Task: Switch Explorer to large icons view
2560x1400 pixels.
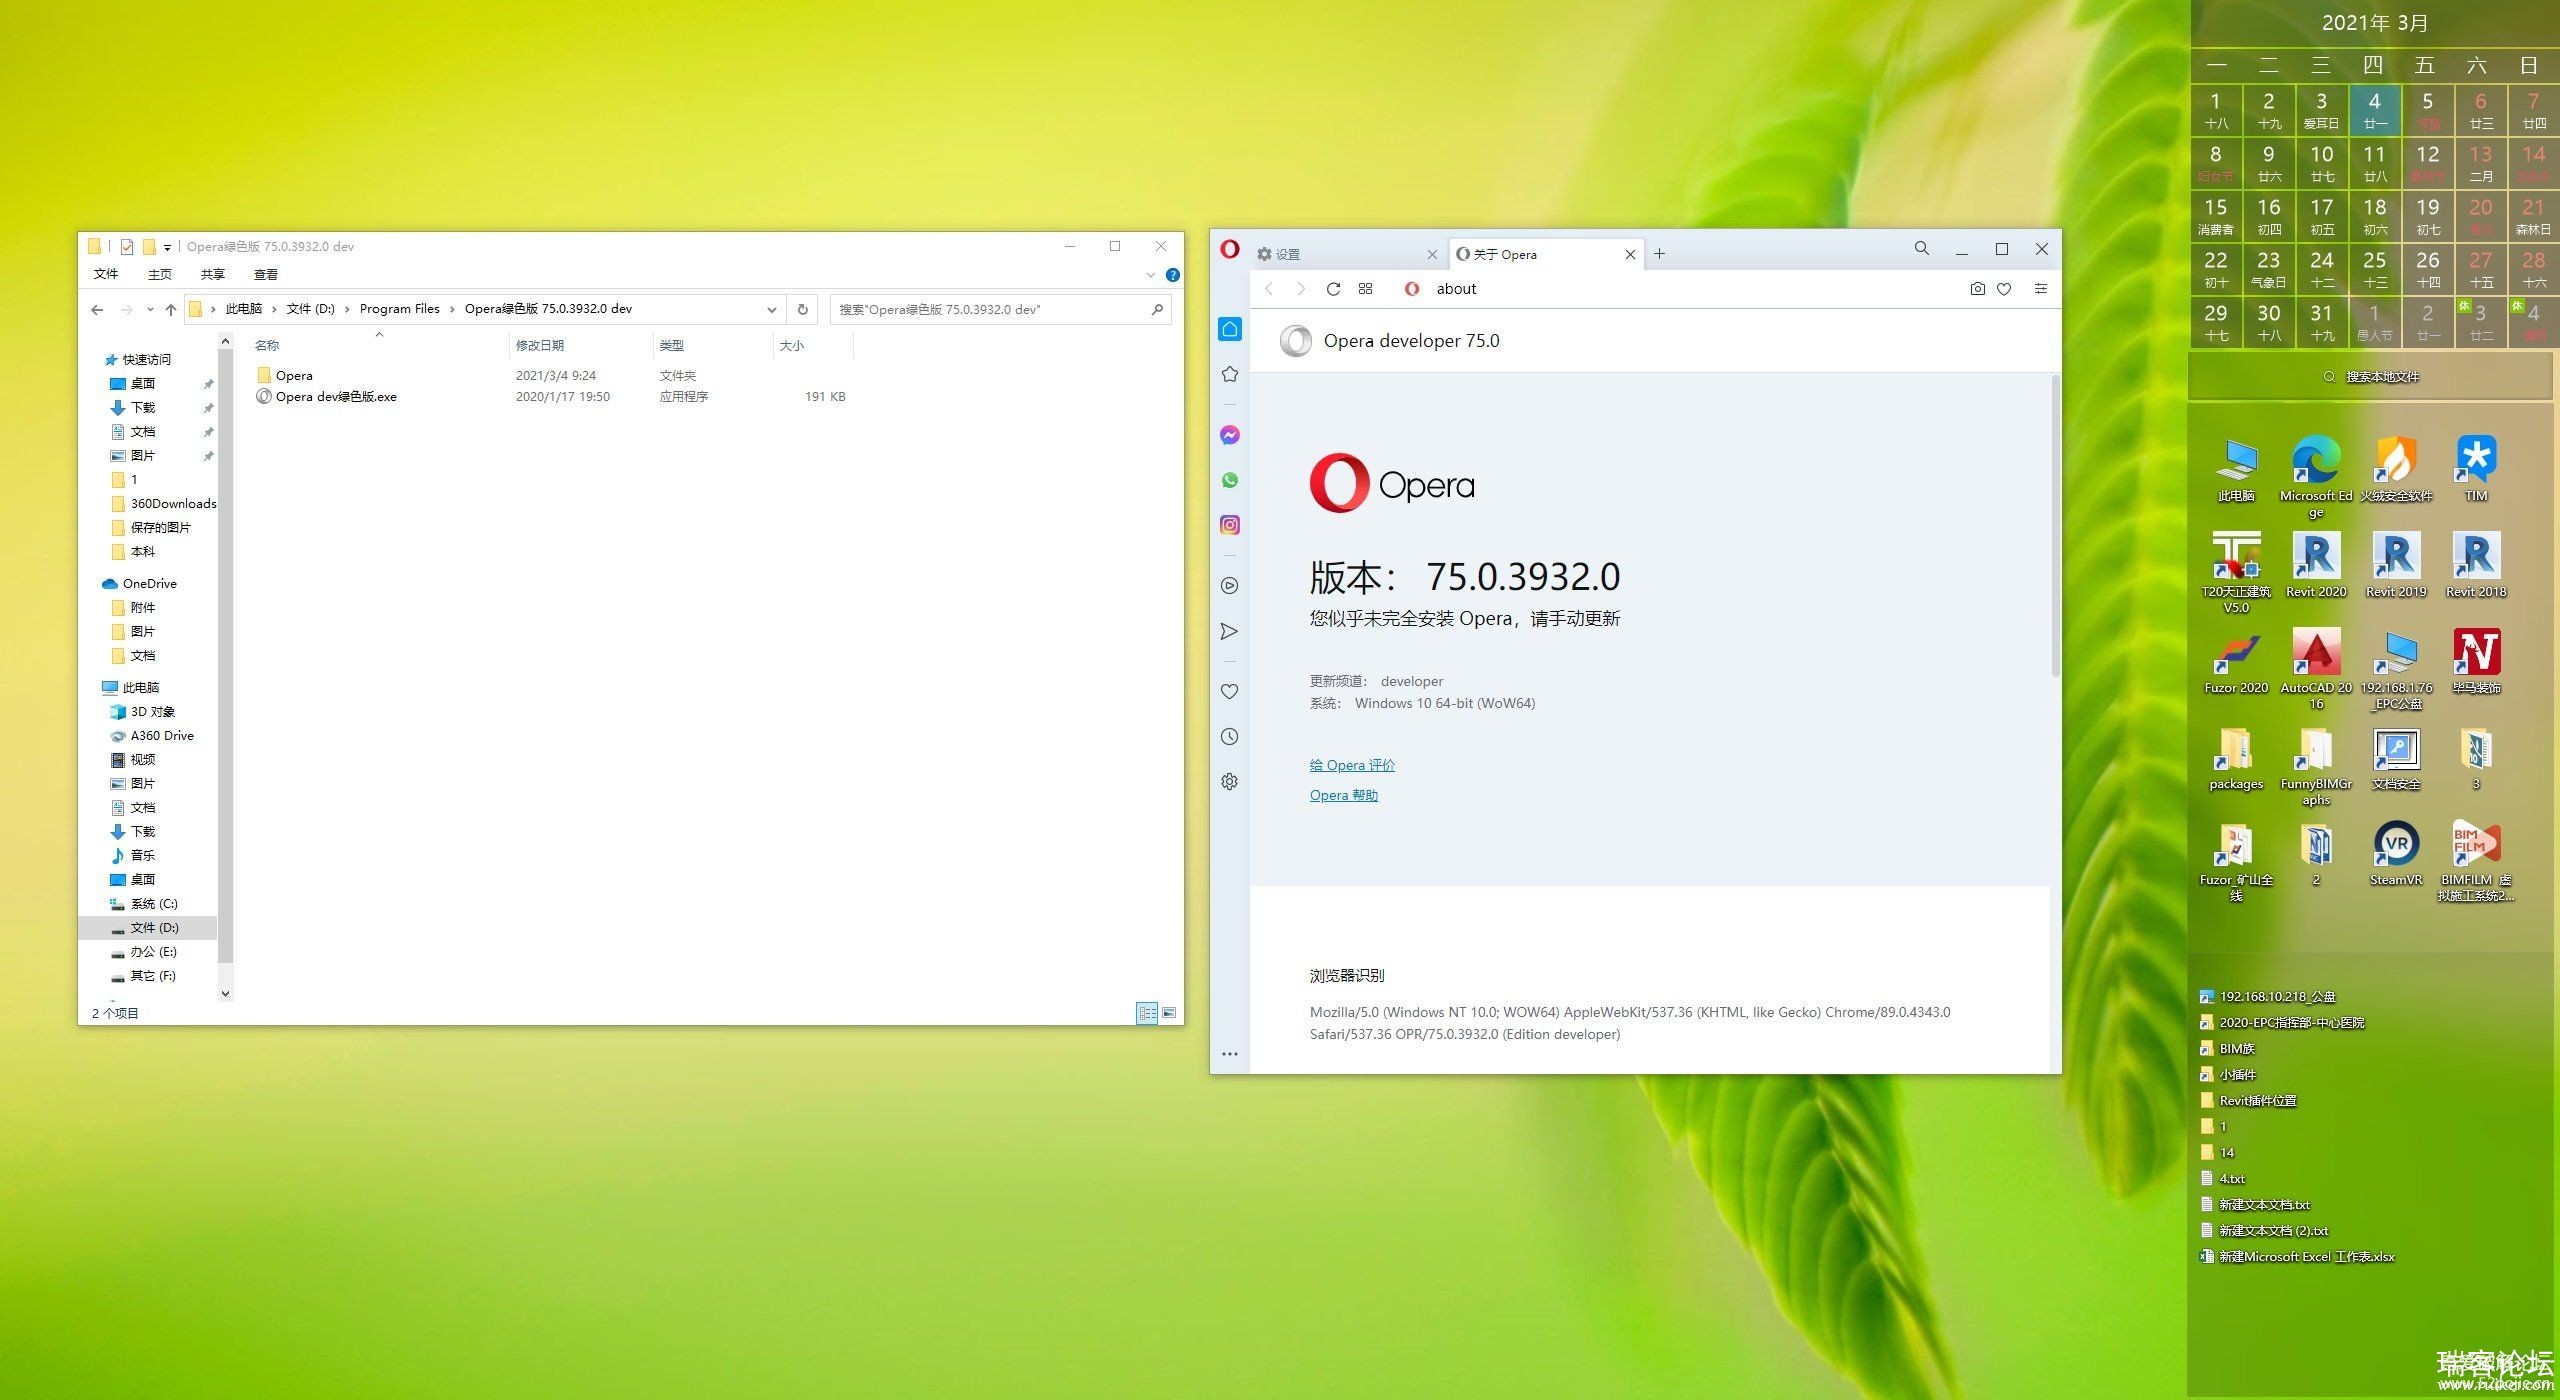Action: [x=1168, y=1013]
